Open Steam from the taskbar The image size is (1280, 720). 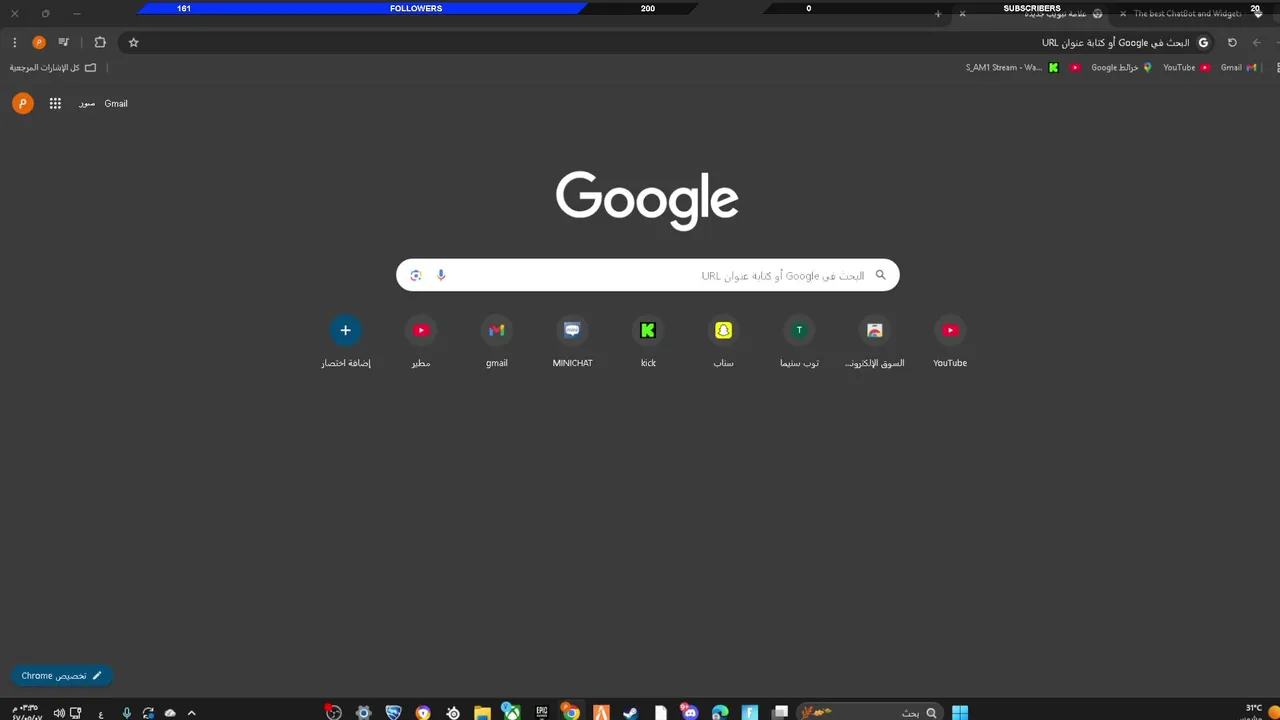(x=630, y=712)
